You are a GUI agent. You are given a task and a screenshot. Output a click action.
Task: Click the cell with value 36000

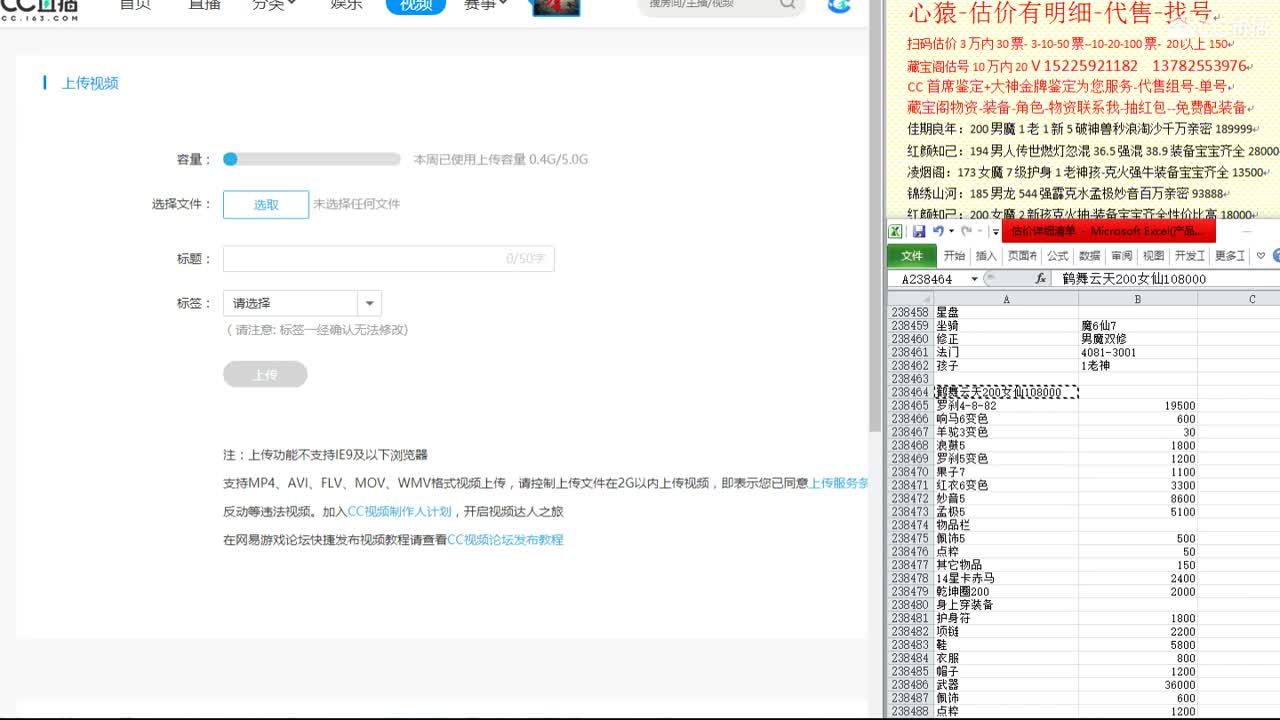tap(1138, 685)
